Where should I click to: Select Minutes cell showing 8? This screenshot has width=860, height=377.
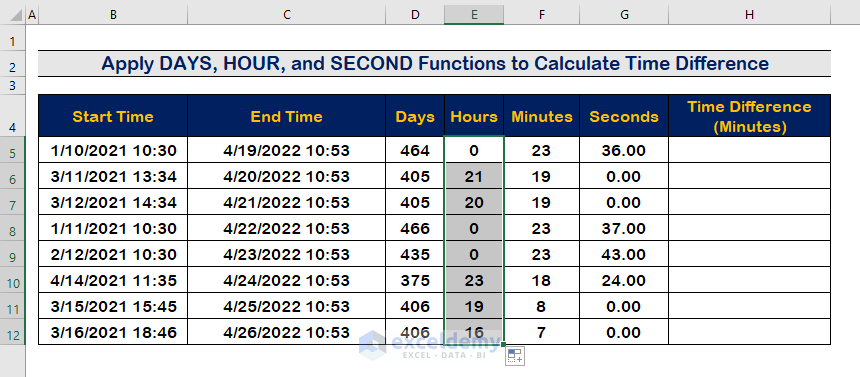coord(541,306)
